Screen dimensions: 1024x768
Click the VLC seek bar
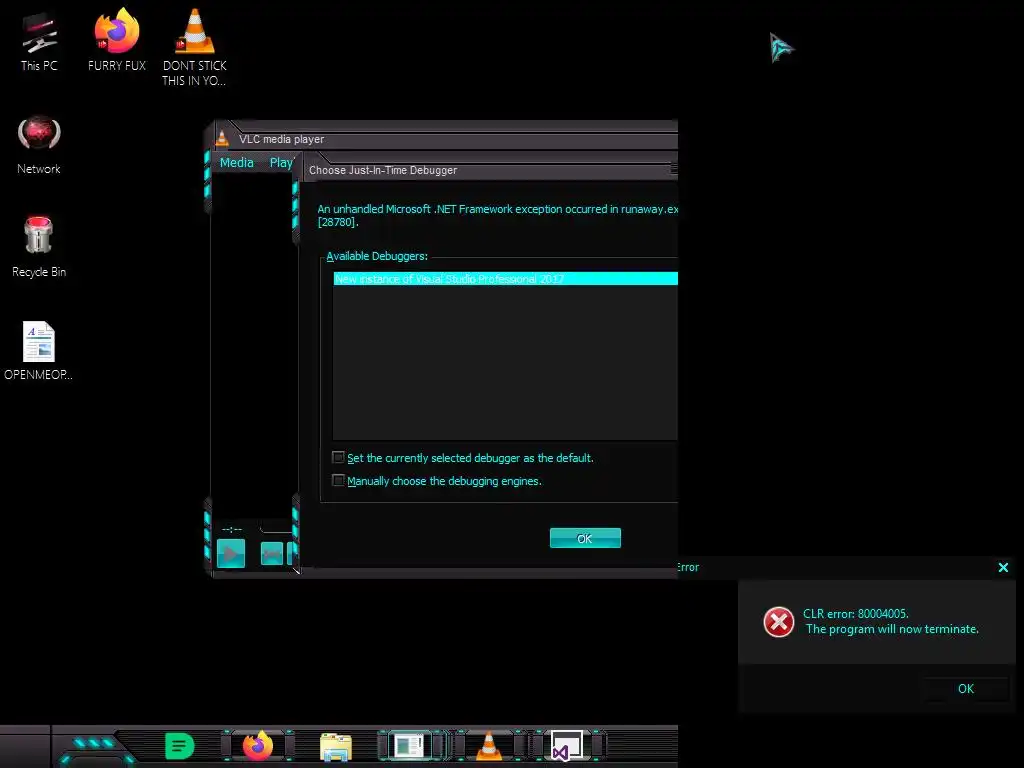point(277,528)
